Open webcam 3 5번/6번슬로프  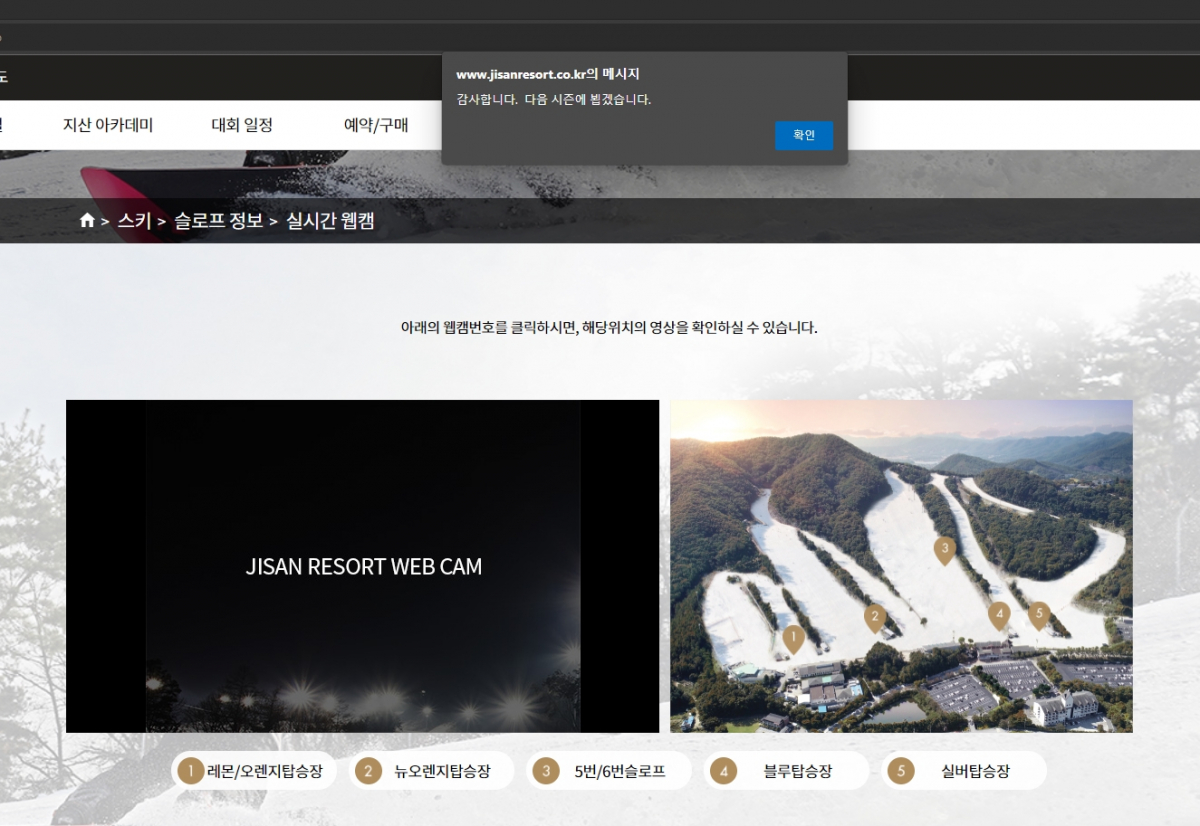[x=609, y=771]
